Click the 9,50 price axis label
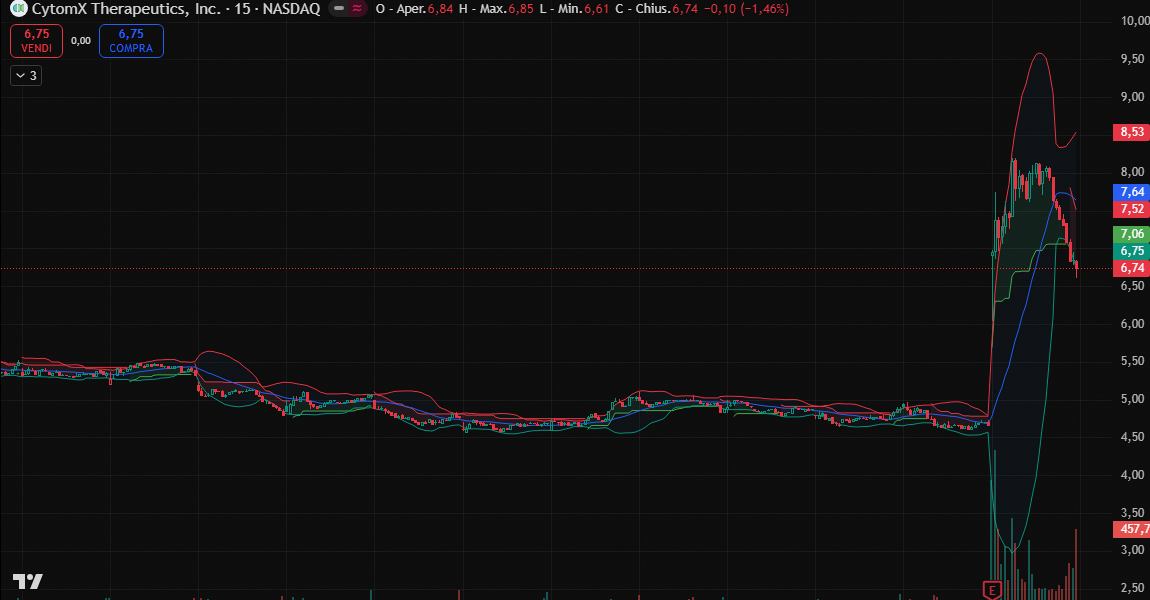The width and height of the screenshot is (1150, 600). (x=1132, y=59)
